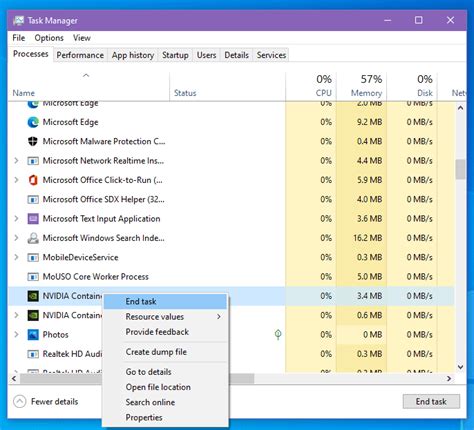Open the View menu
The width and height of the screenshot is (474, 430).
click(82, 38)
